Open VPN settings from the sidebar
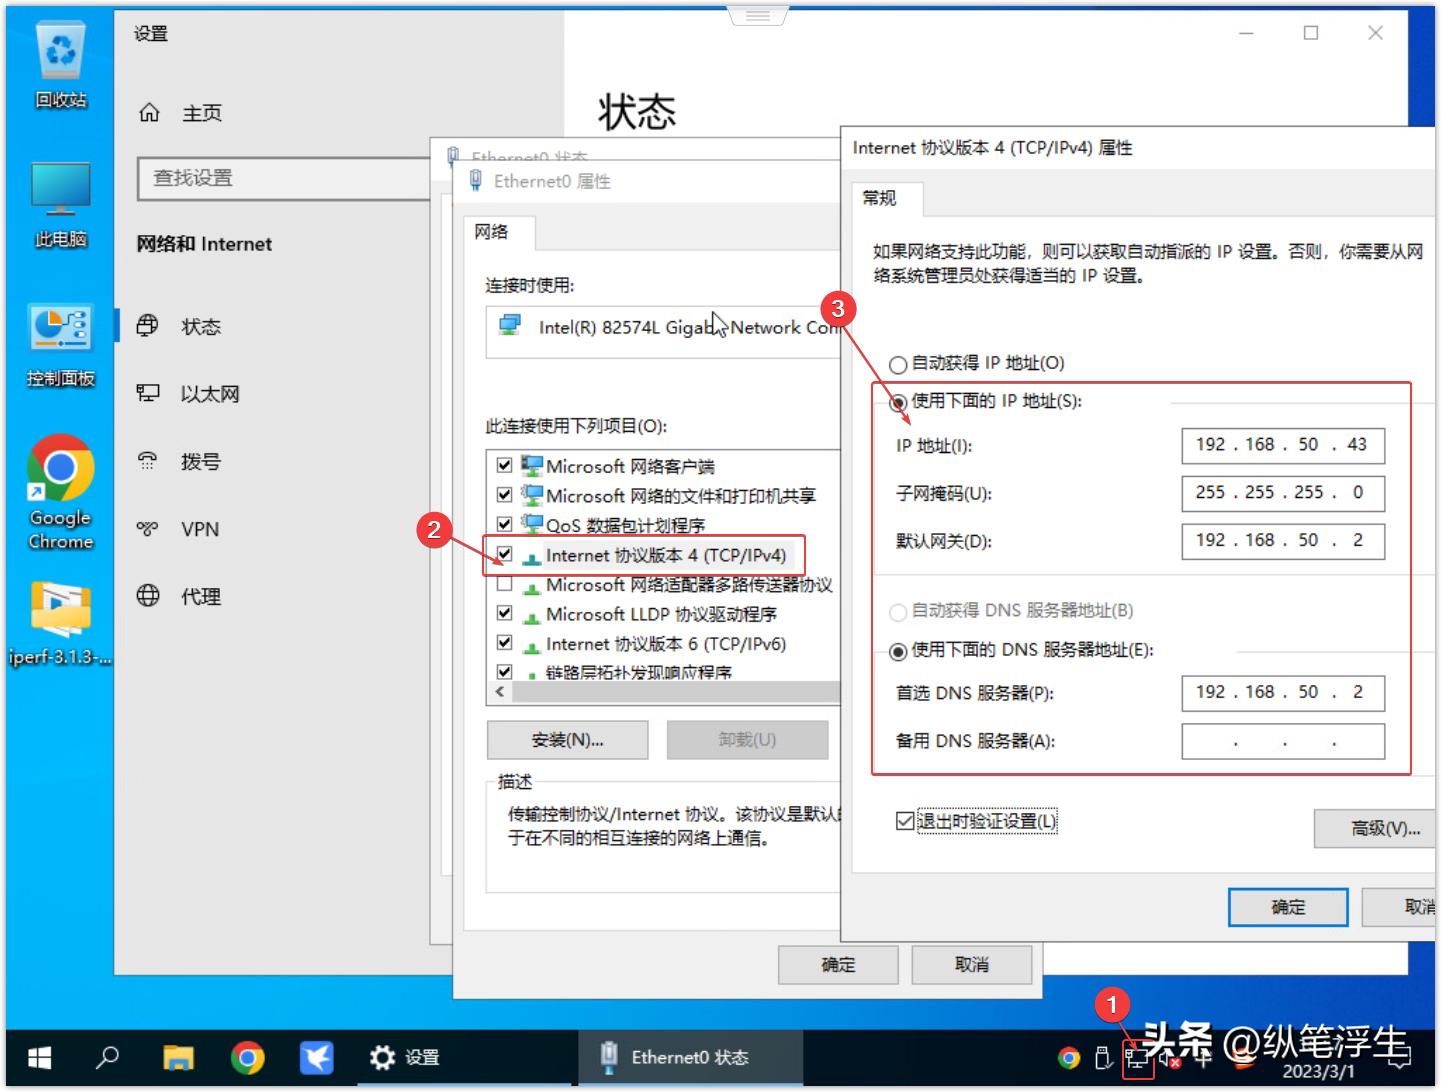The width and height of the screenshot is (1441, 1092). click(x=199, y=529)
